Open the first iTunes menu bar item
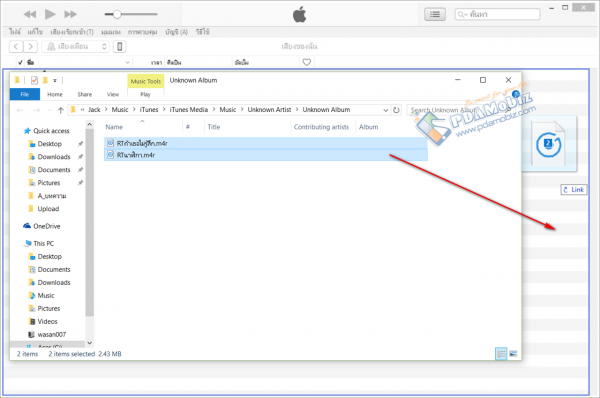600x398 pixels. (15, 32)
